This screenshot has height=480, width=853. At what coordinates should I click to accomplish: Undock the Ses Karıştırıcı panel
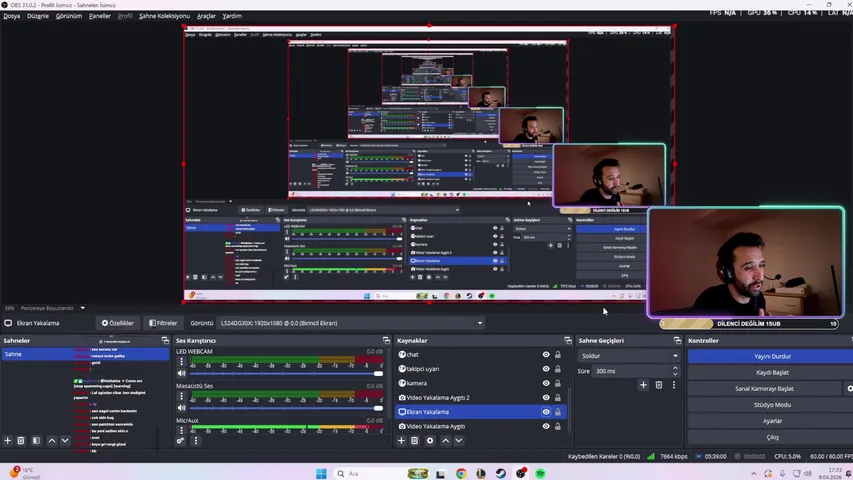tap(386, 340)
